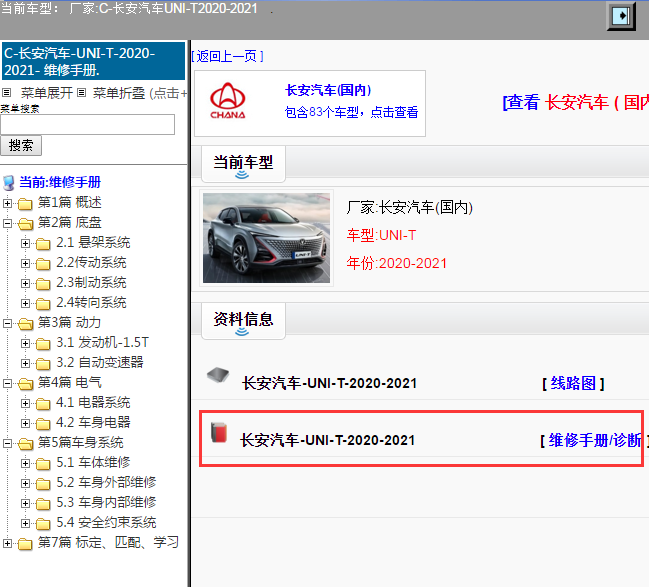Expand the 5.4 安全约束系统 node
Screen dimensions: 649x587
point(25,523)
